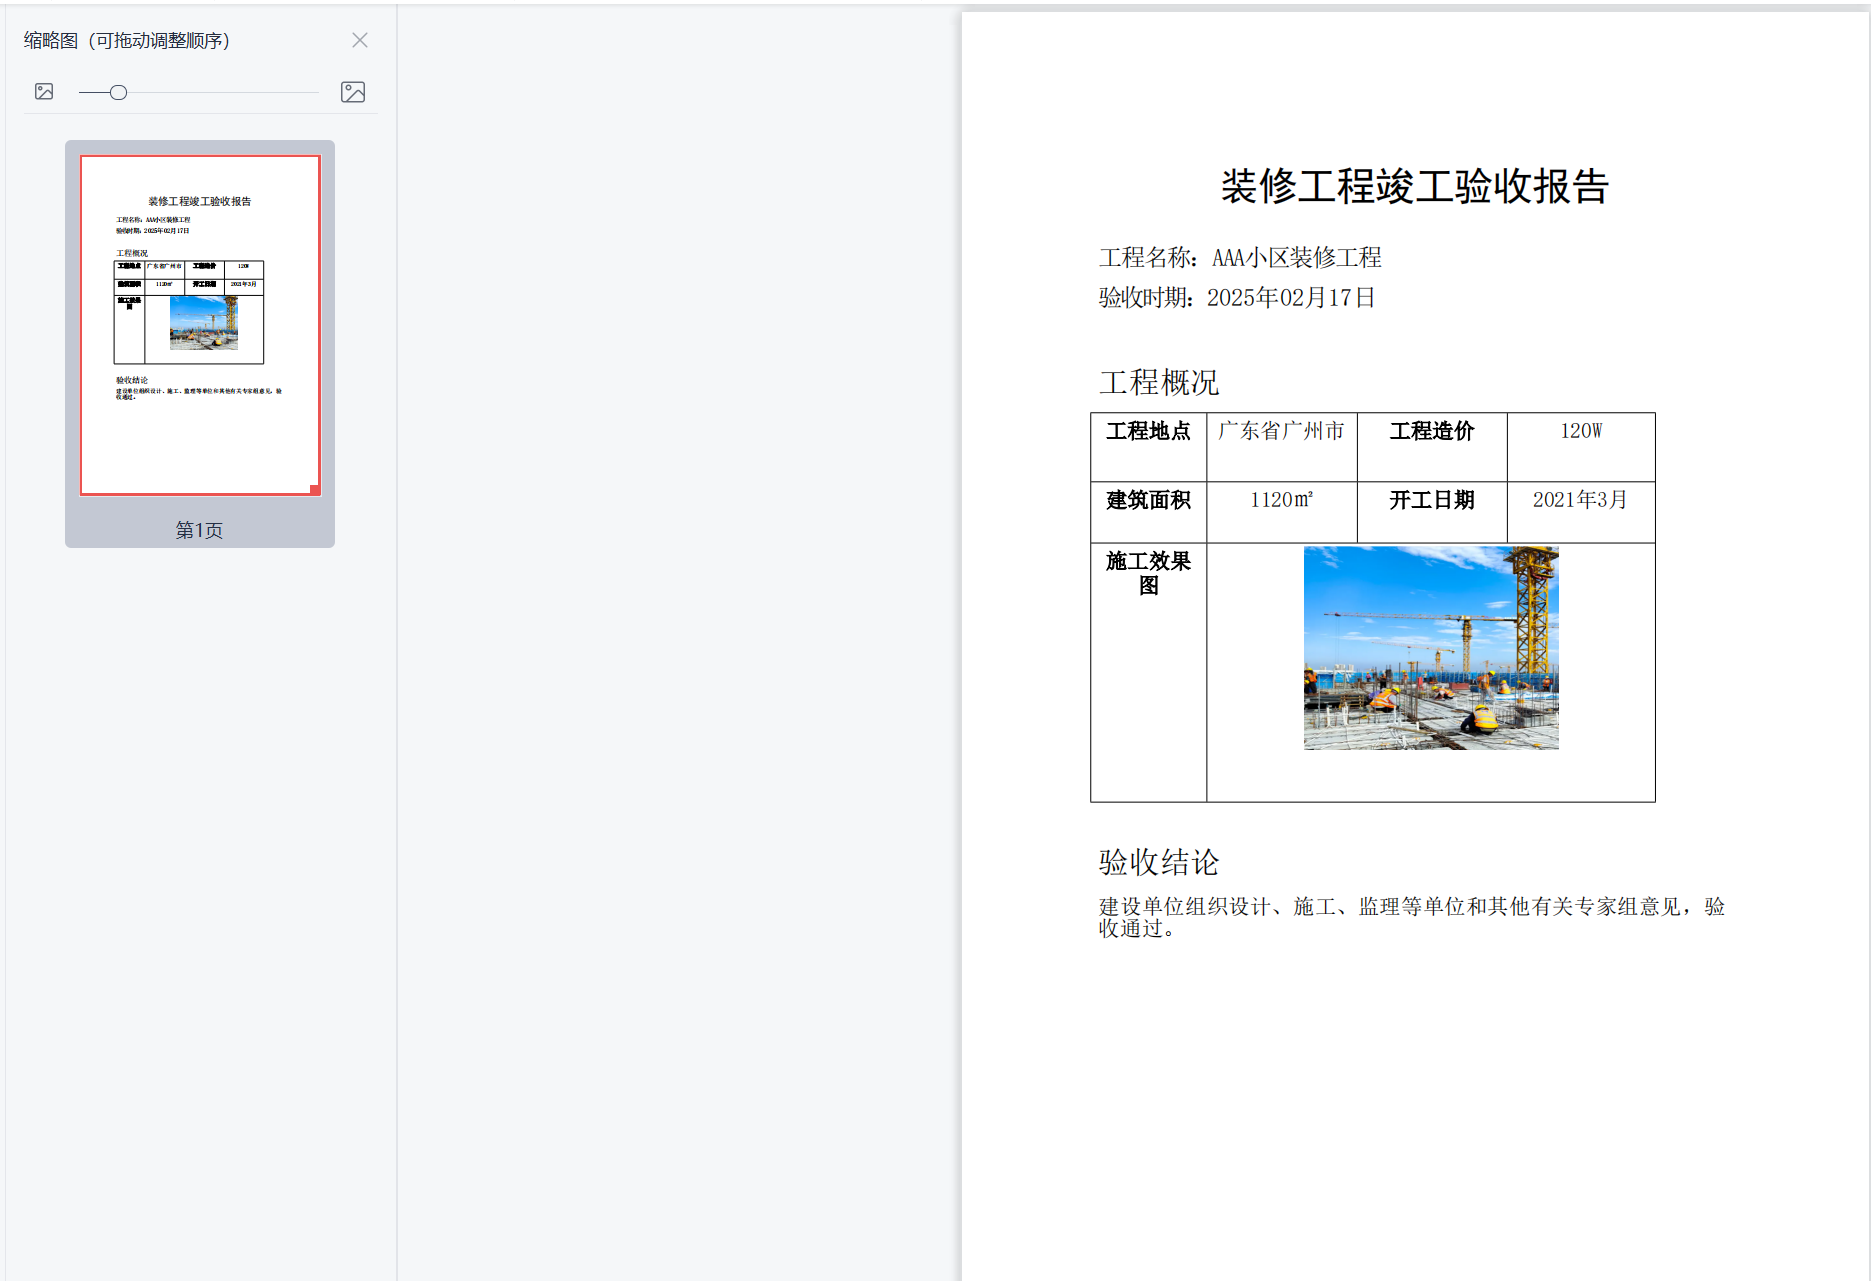
Task: Close the 缩略图 thumbnail panel
Action: pos(359,40)
